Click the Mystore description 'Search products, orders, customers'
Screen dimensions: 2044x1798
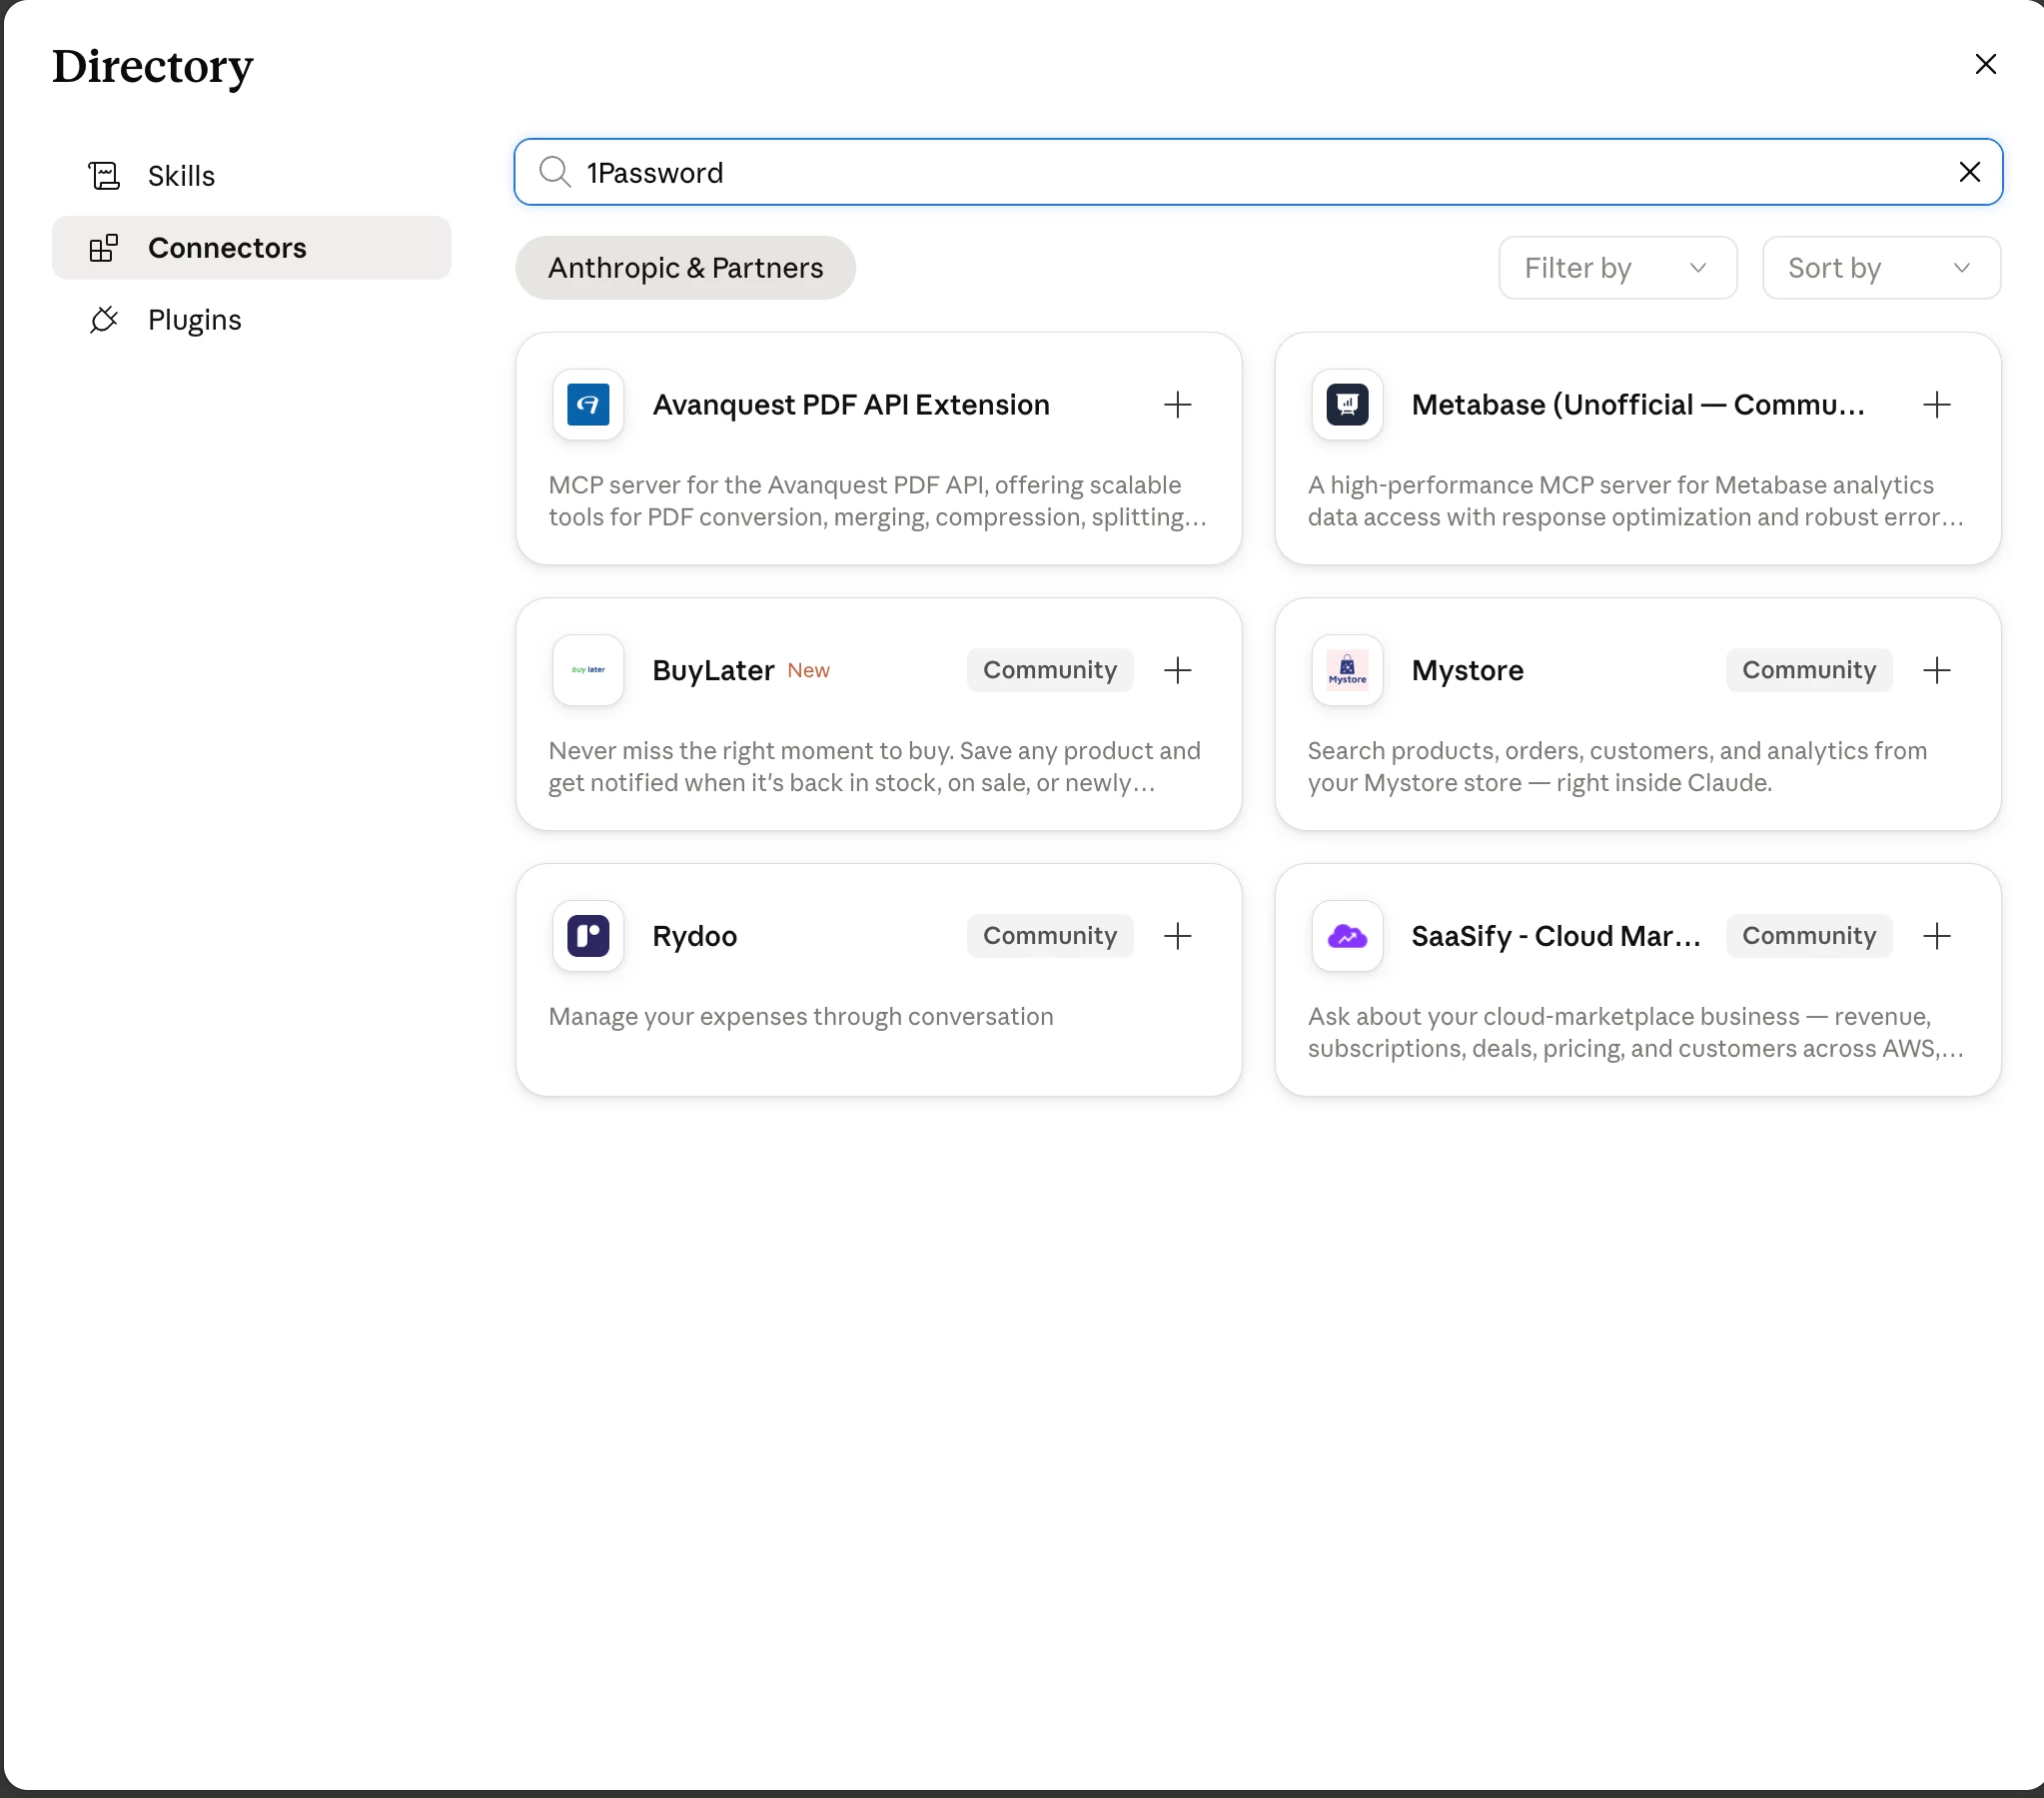(1617, 767)
